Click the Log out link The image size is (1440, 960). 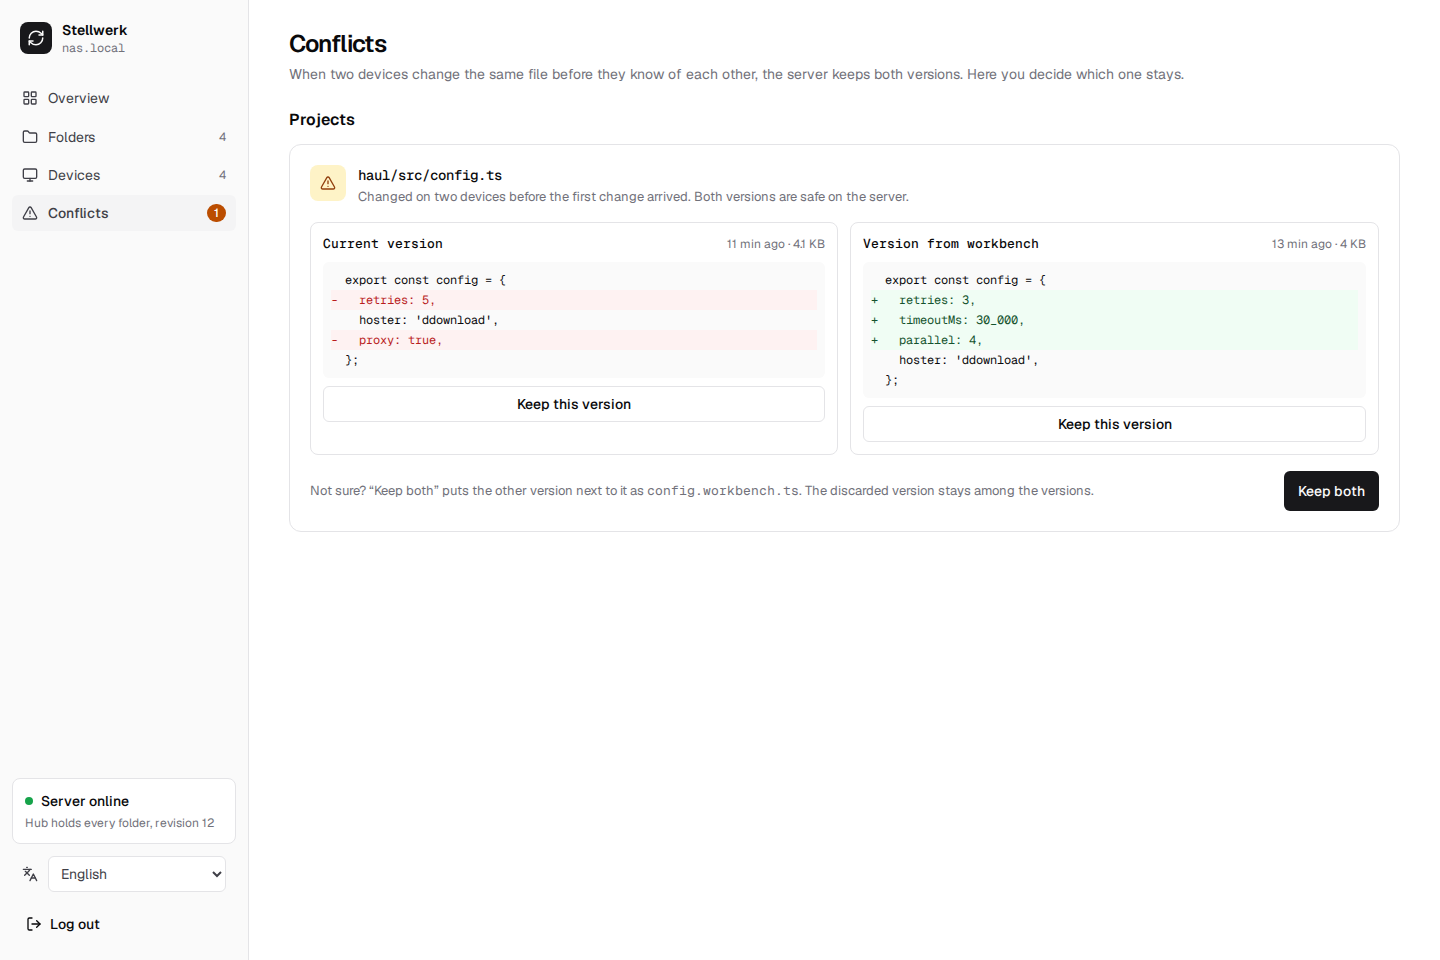click(x=62, y=924)
